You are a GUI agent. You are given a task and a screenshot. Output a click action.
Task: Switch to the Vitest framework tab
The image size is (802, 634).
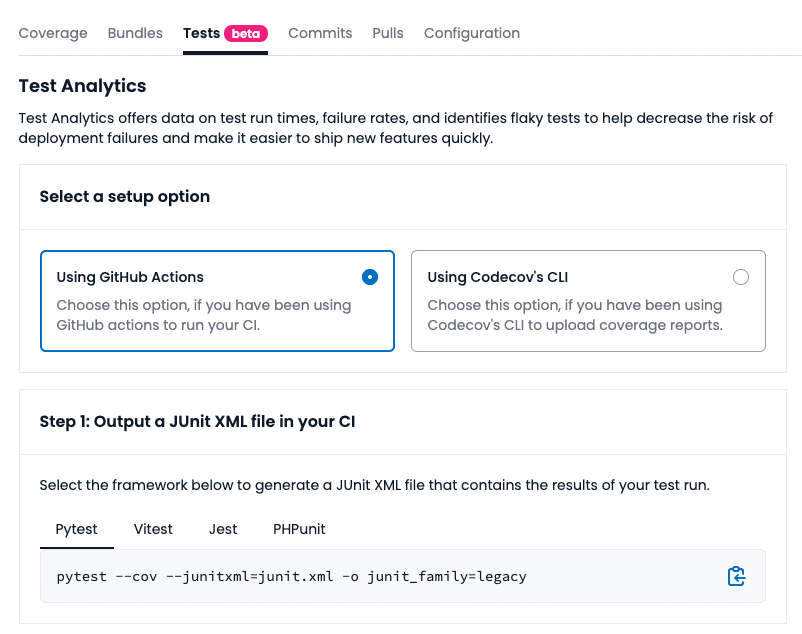153,529
